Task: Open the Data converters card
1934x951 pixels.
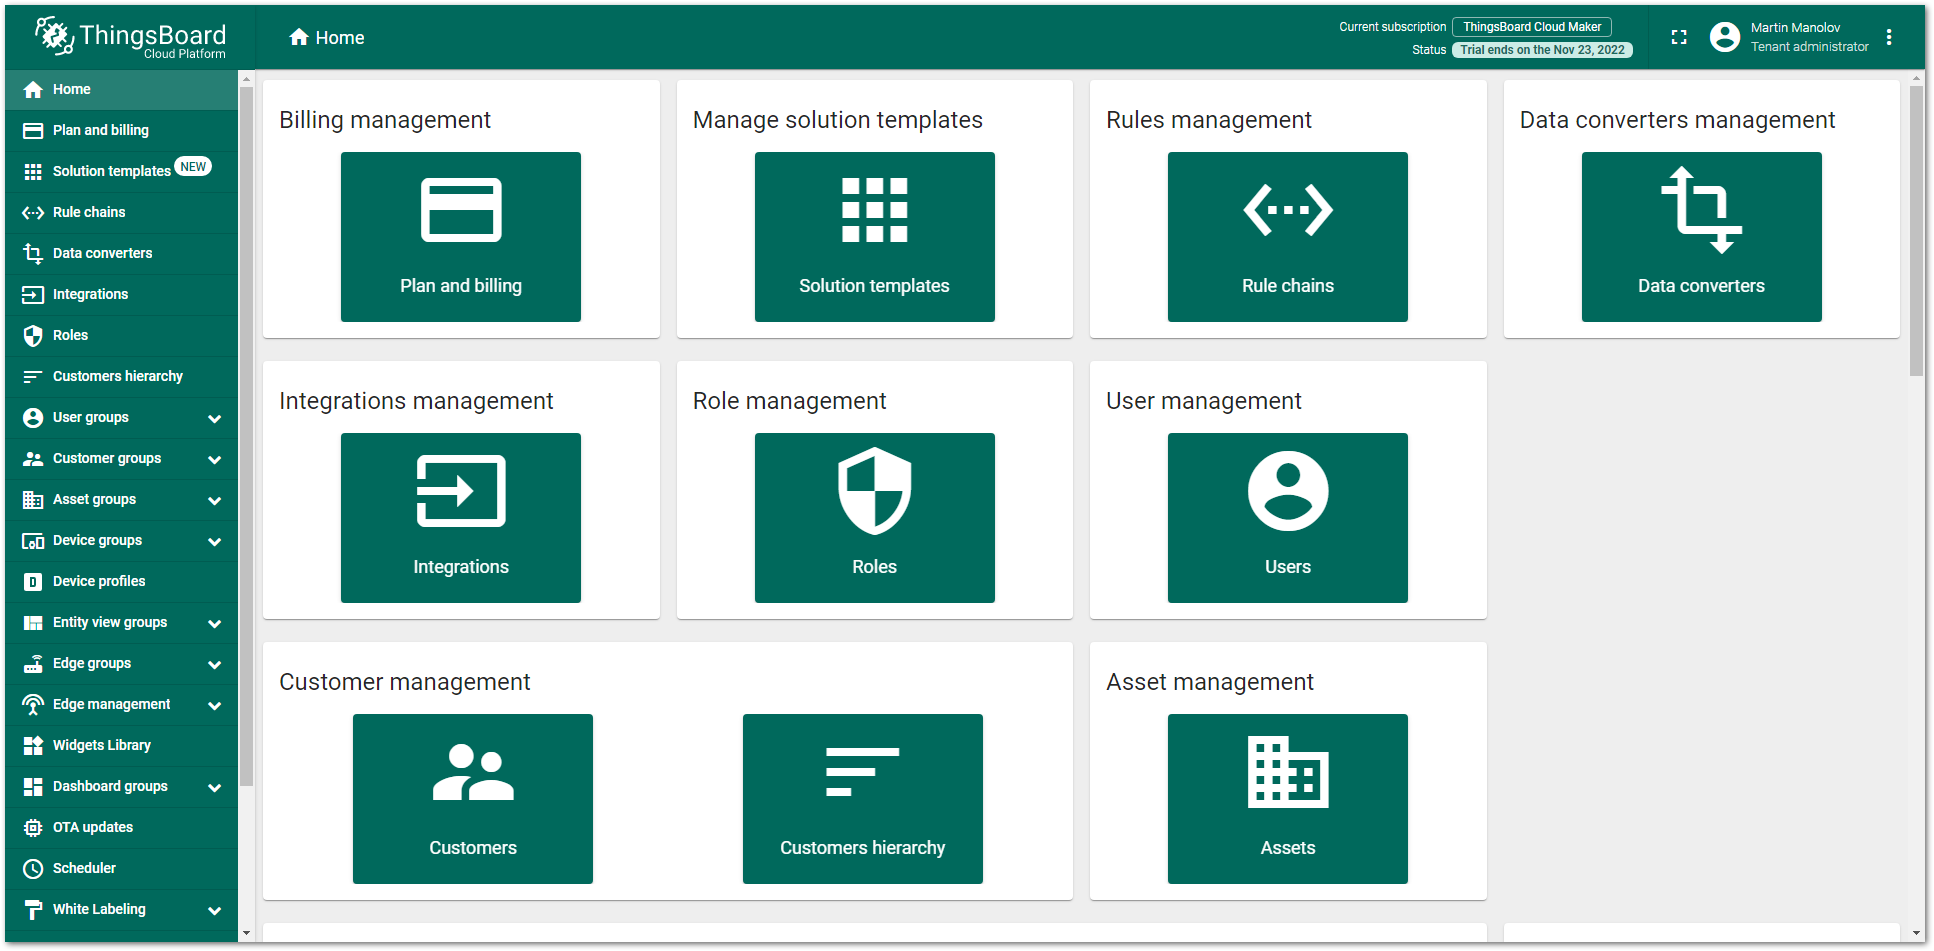Action: pyautogui.click(x=1701, y=237)
